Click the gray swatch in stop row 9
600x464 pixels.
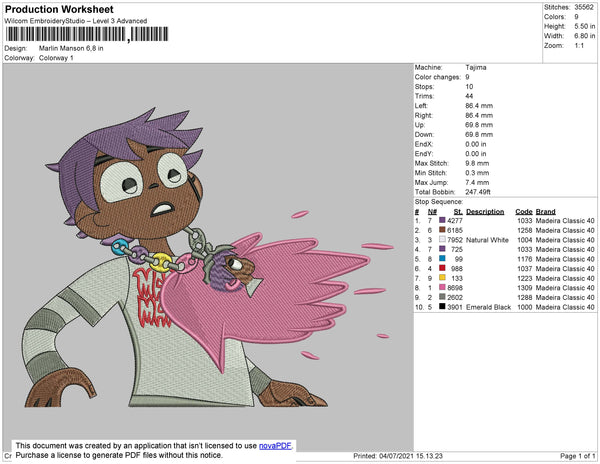[x=442, y=297]
